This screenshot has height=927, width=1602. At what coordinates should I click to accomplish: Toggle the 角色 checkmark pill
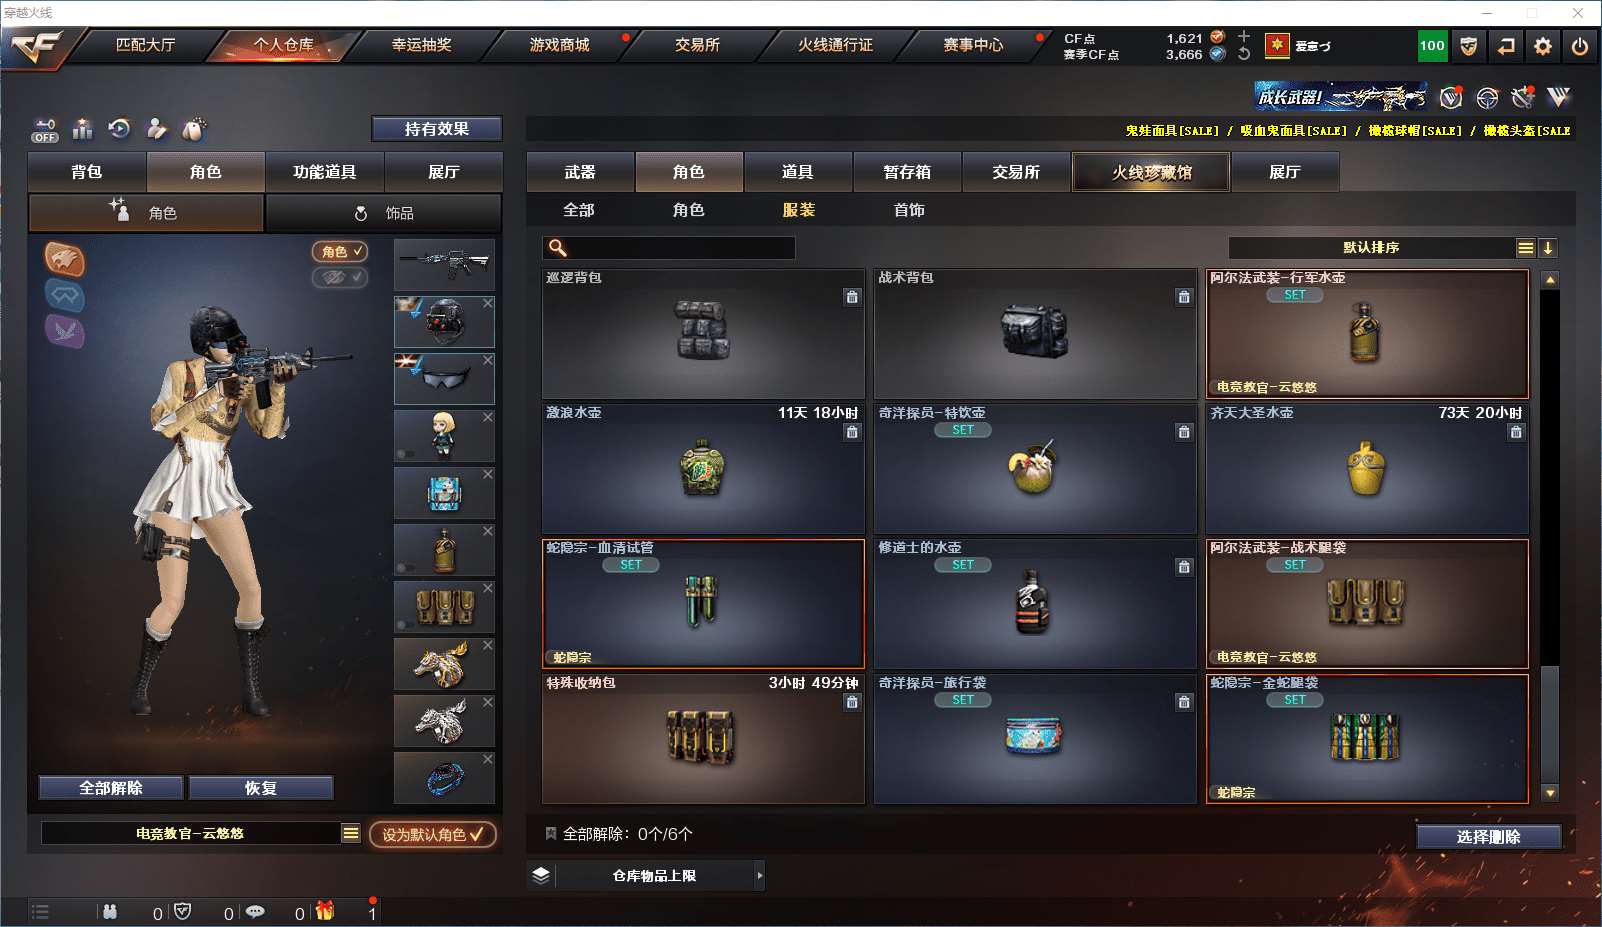[x=340, y=252]
